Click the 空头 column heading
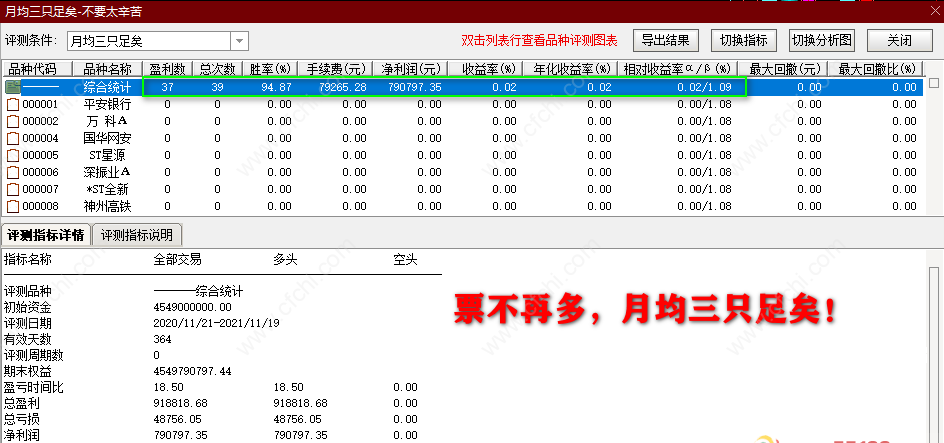Image resolution: width=944 pixels, height=443 pixels. tap(405, 260)
